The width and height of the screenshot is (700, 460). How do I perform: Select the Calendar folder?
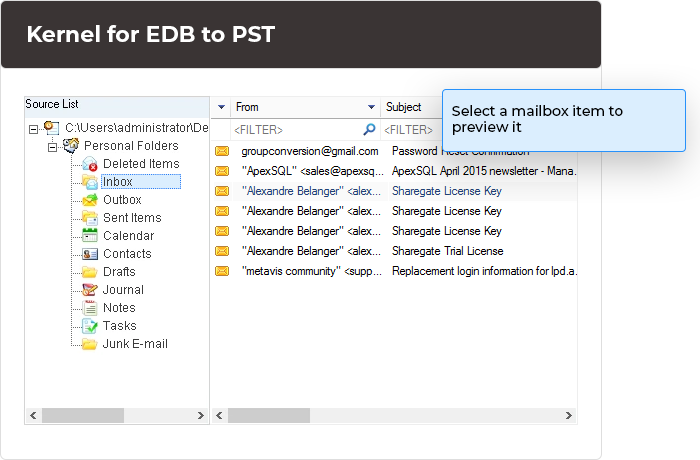coord(129,235)
